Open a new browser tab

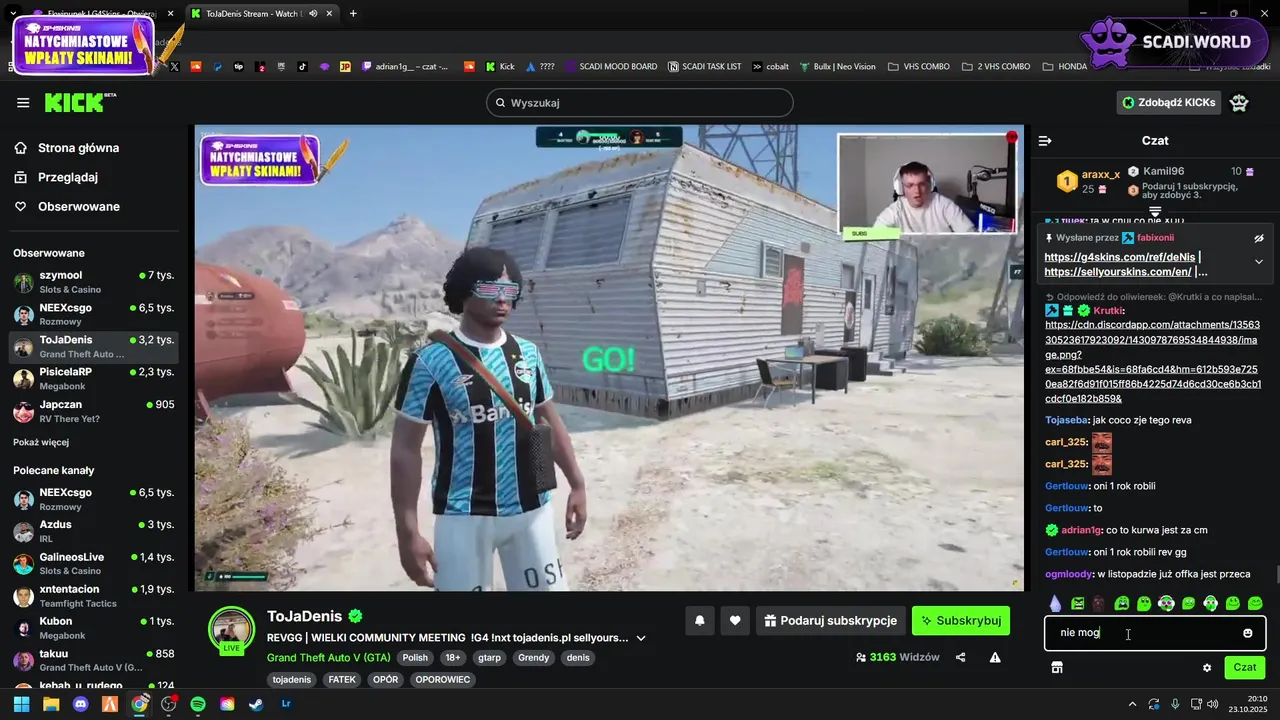353,13
